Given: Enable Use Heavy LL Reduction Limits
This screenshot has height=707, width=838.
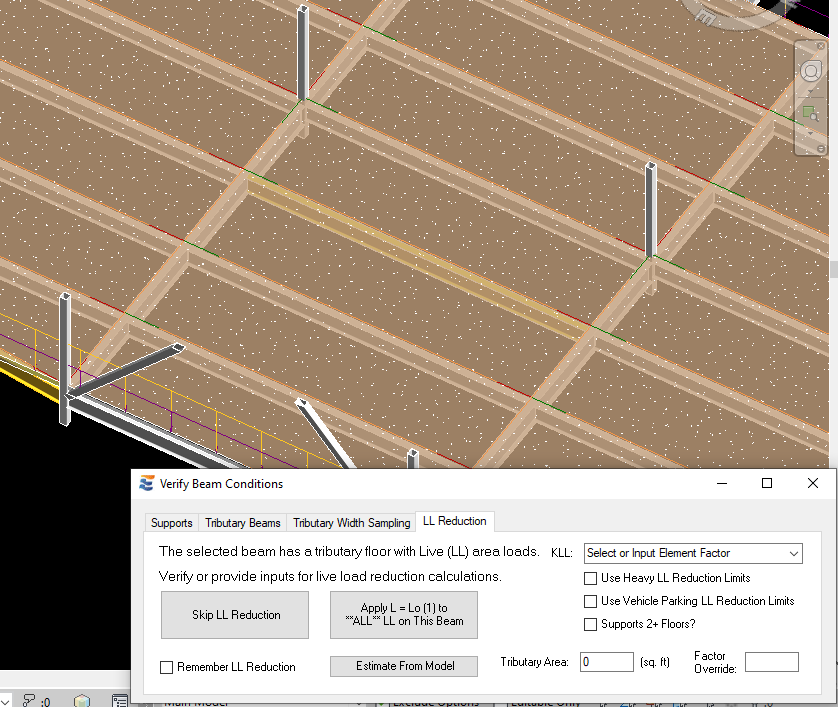Looking at the screenshot, I should pyautogui.click(x=591, y=578).
